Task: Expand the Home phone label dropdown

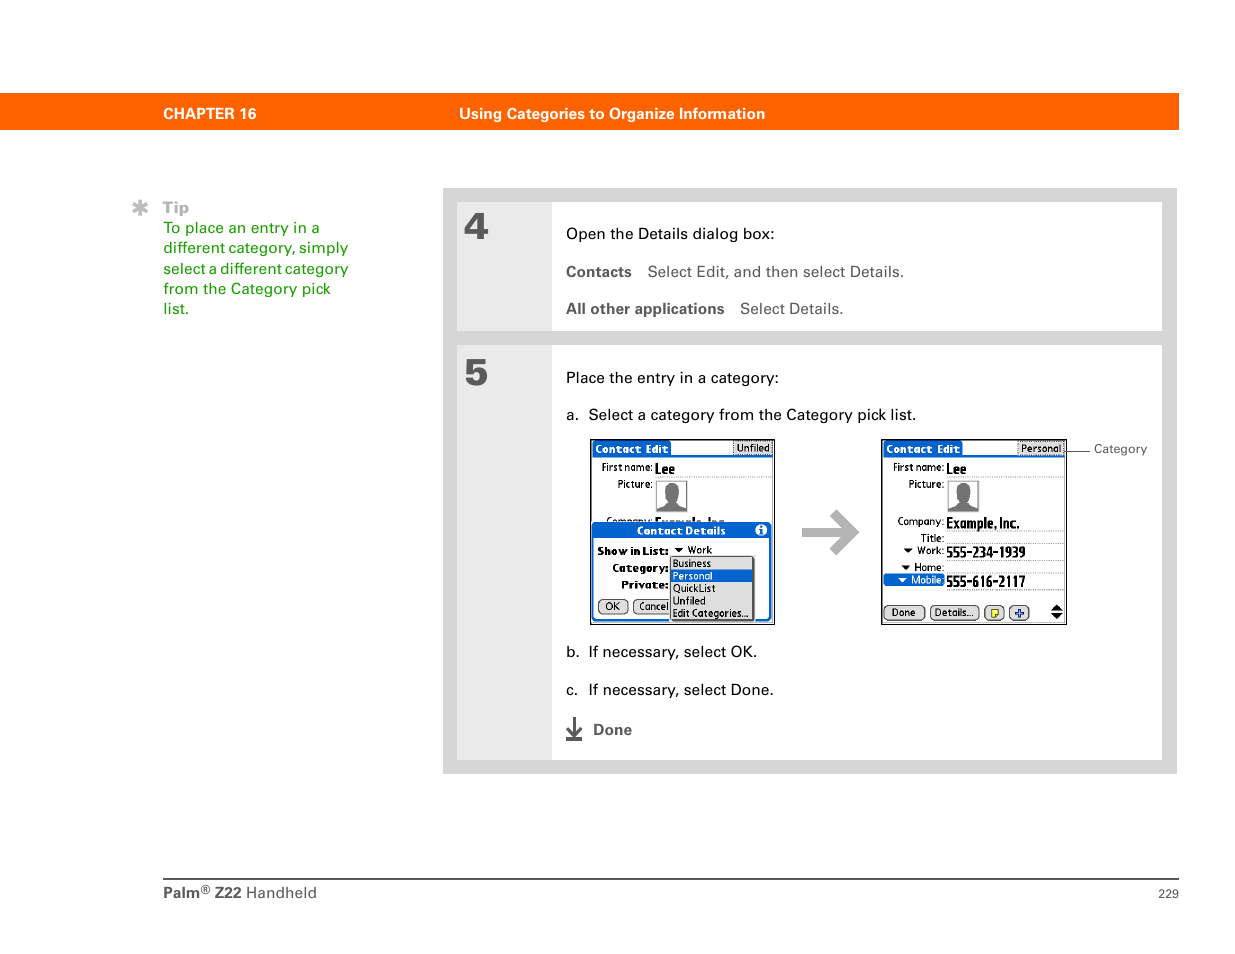Action: click(x=923, y=567)
